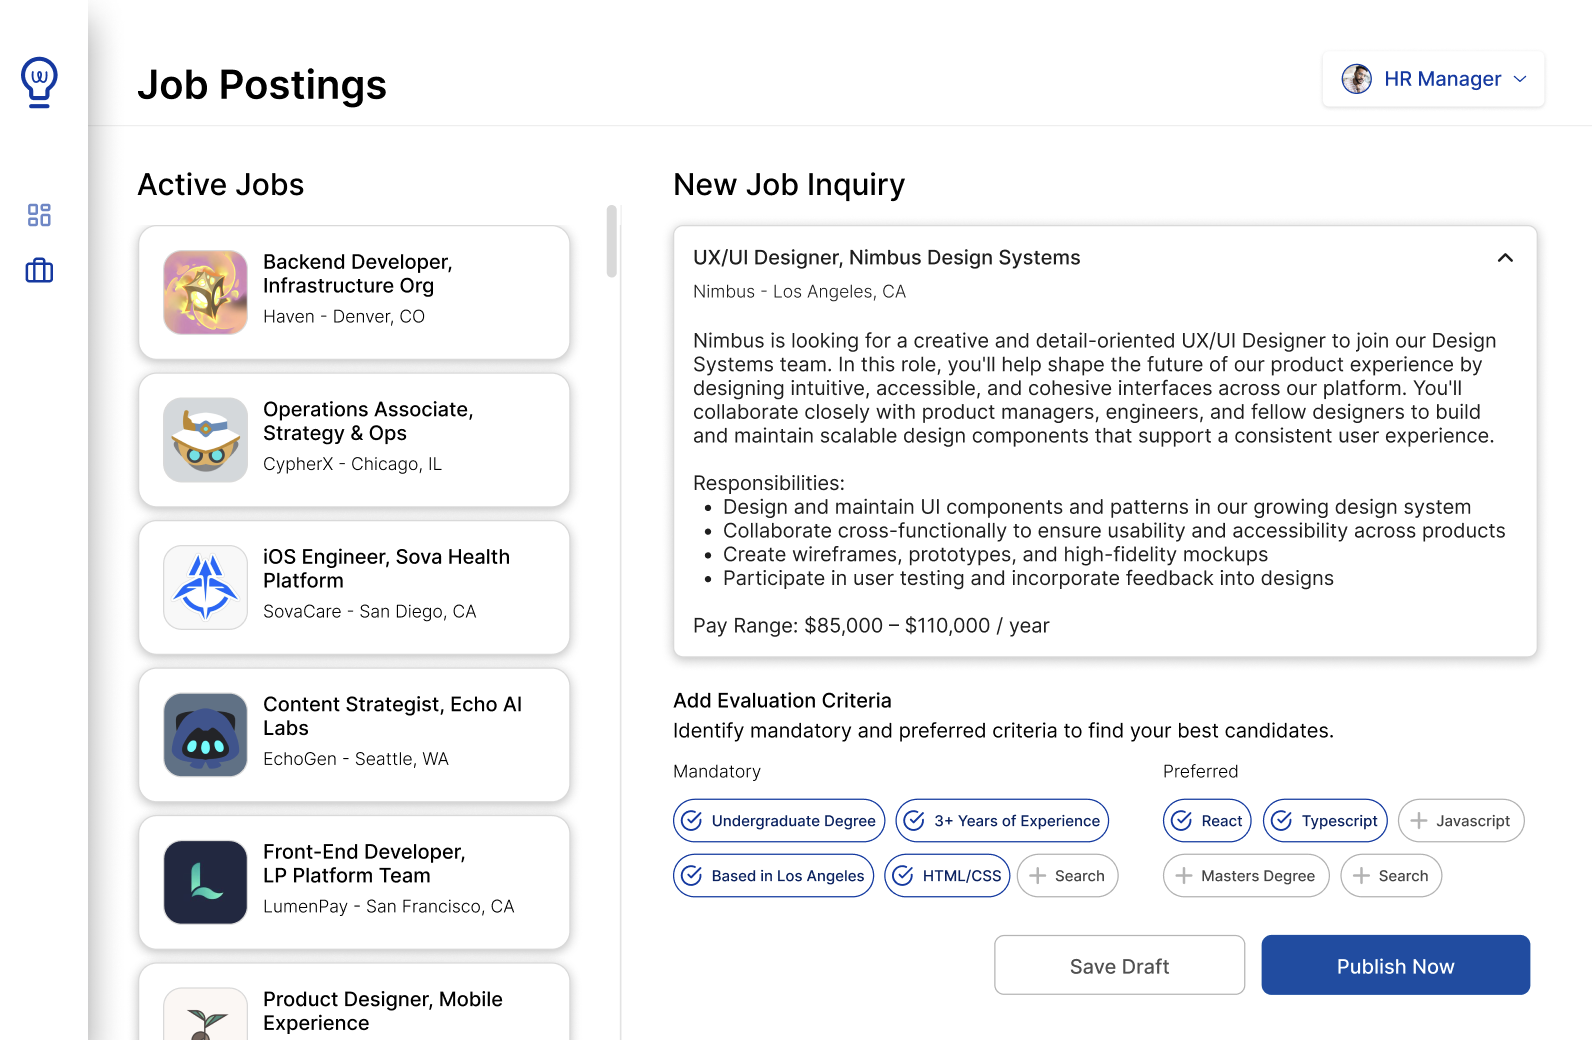
Task: Select the iOS Engineer, Sova Health posting
Action: (x=386, y=569)
